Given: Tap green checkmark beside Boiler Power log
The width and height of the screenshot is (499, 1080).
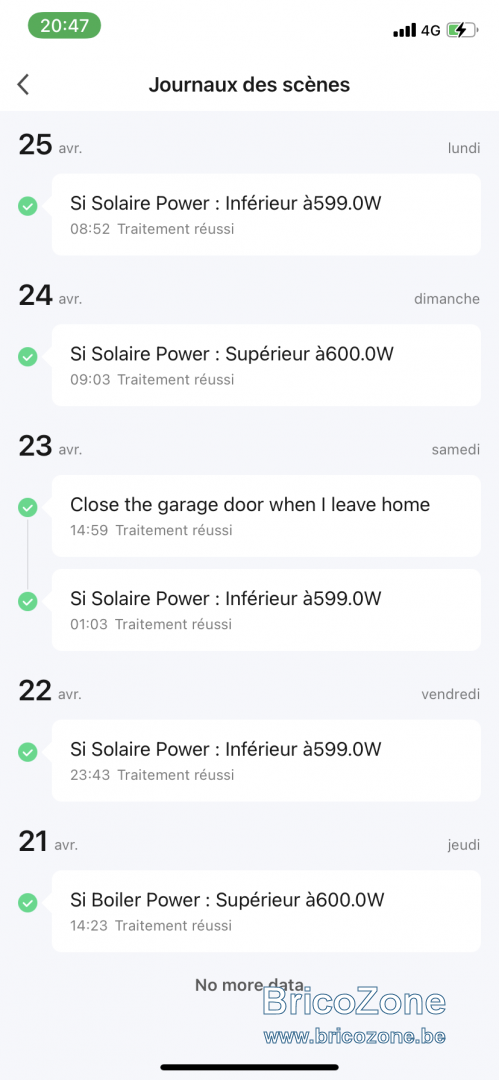Looking at the screenshot, I should (x=28, y=902).
